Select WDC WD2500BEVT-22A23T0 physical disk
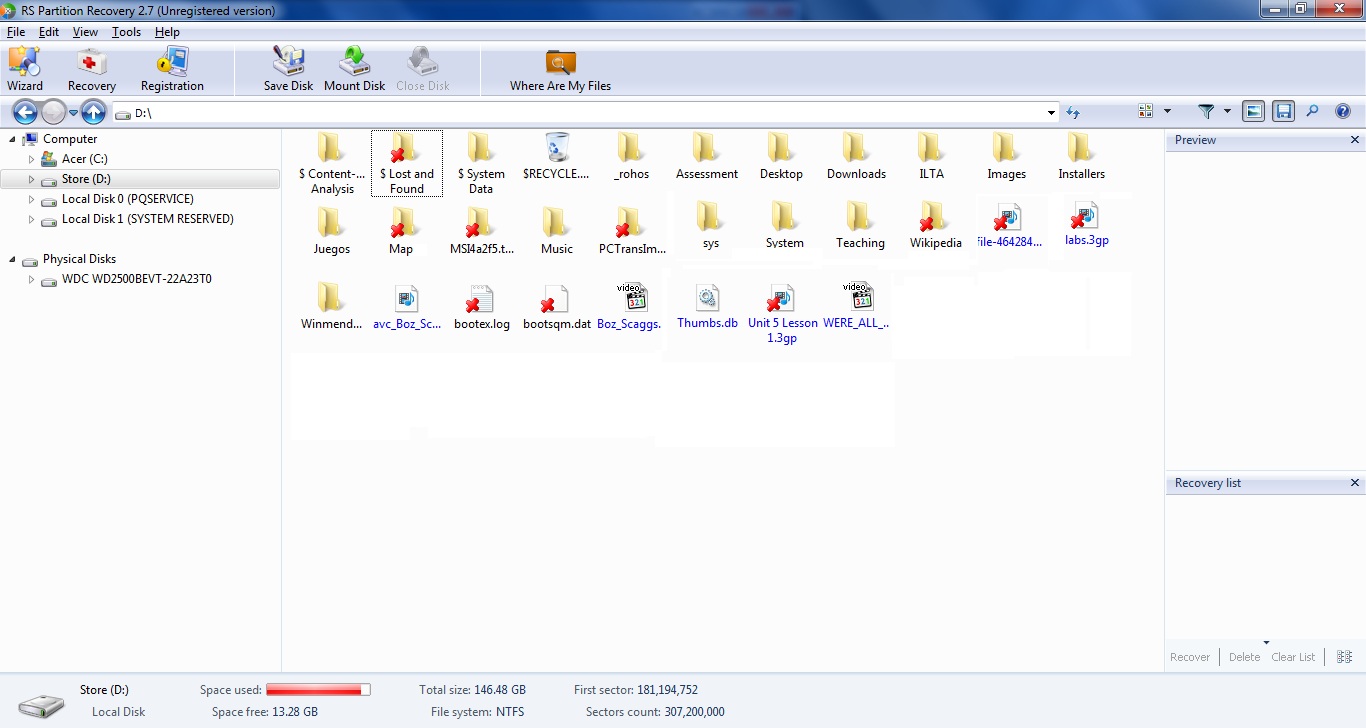 point(137,279)
